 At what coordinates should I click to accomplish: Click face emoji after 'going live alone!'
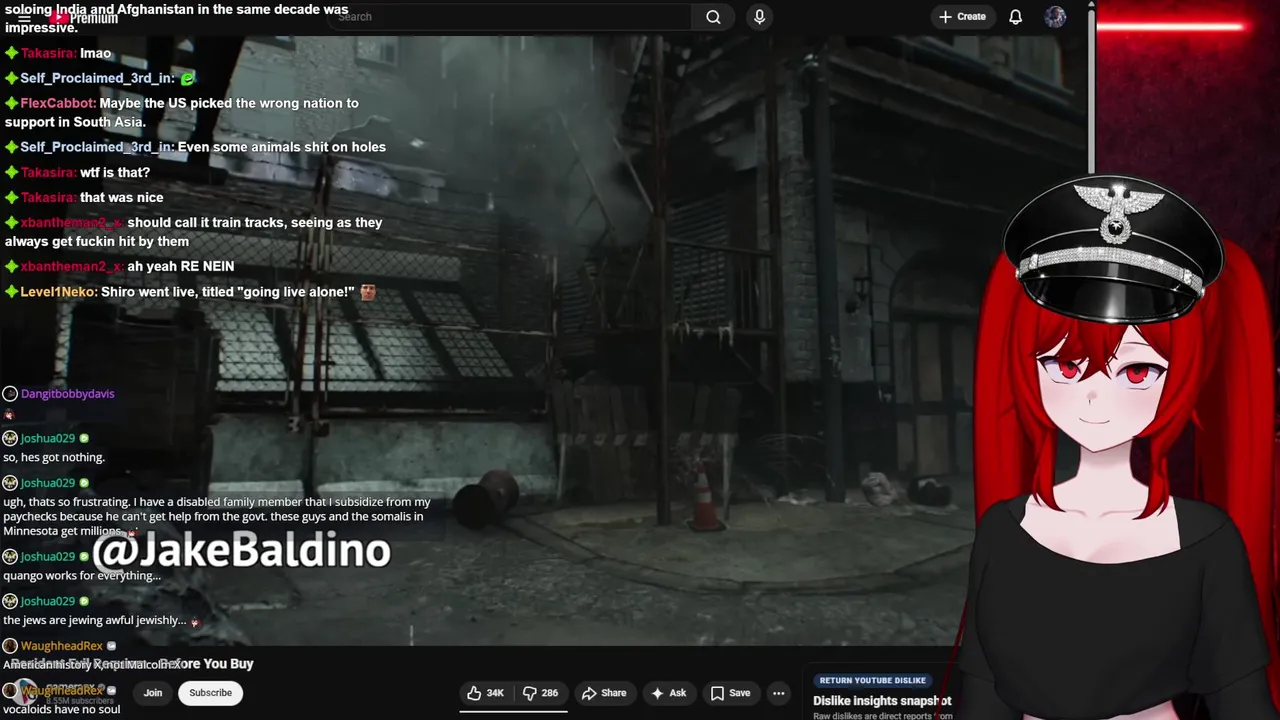pyautogui.click(x=368, y=292)
